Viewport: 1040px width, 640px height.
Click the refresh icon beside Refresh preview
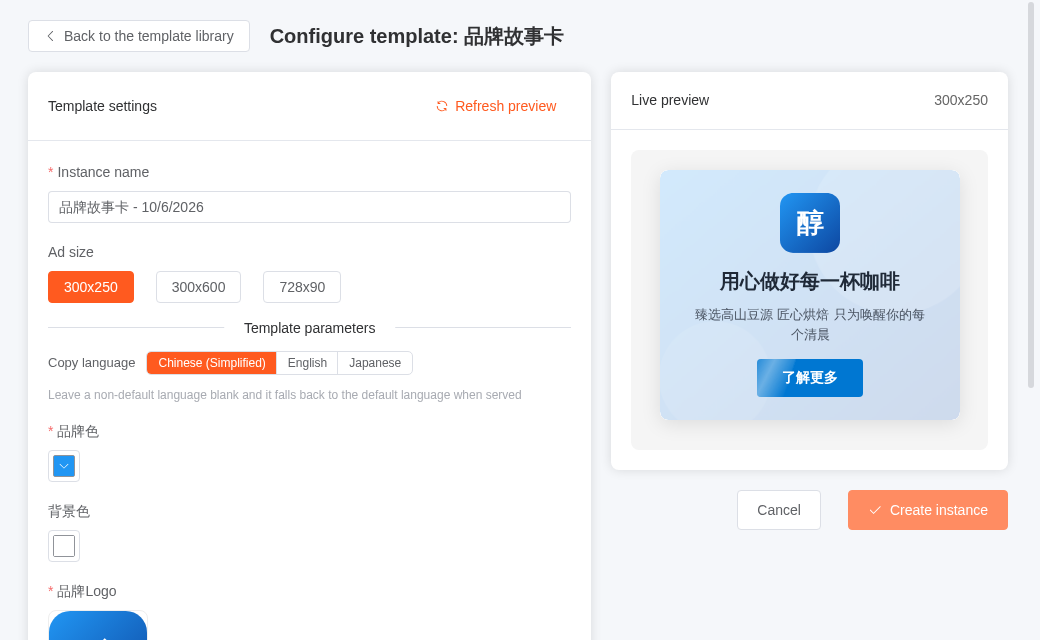click(442, 106)
